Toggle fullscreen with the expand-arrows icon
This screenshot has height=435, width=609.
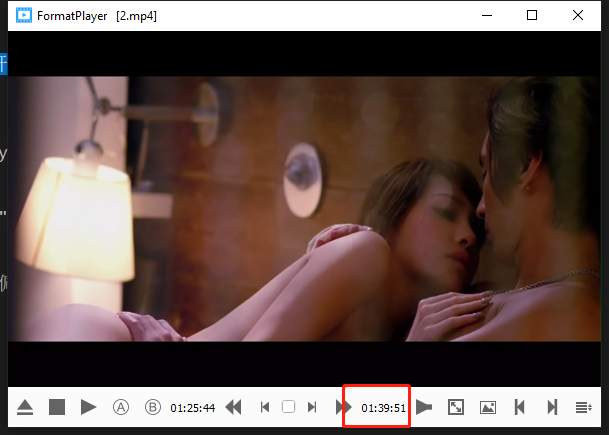tap(456, 407)
